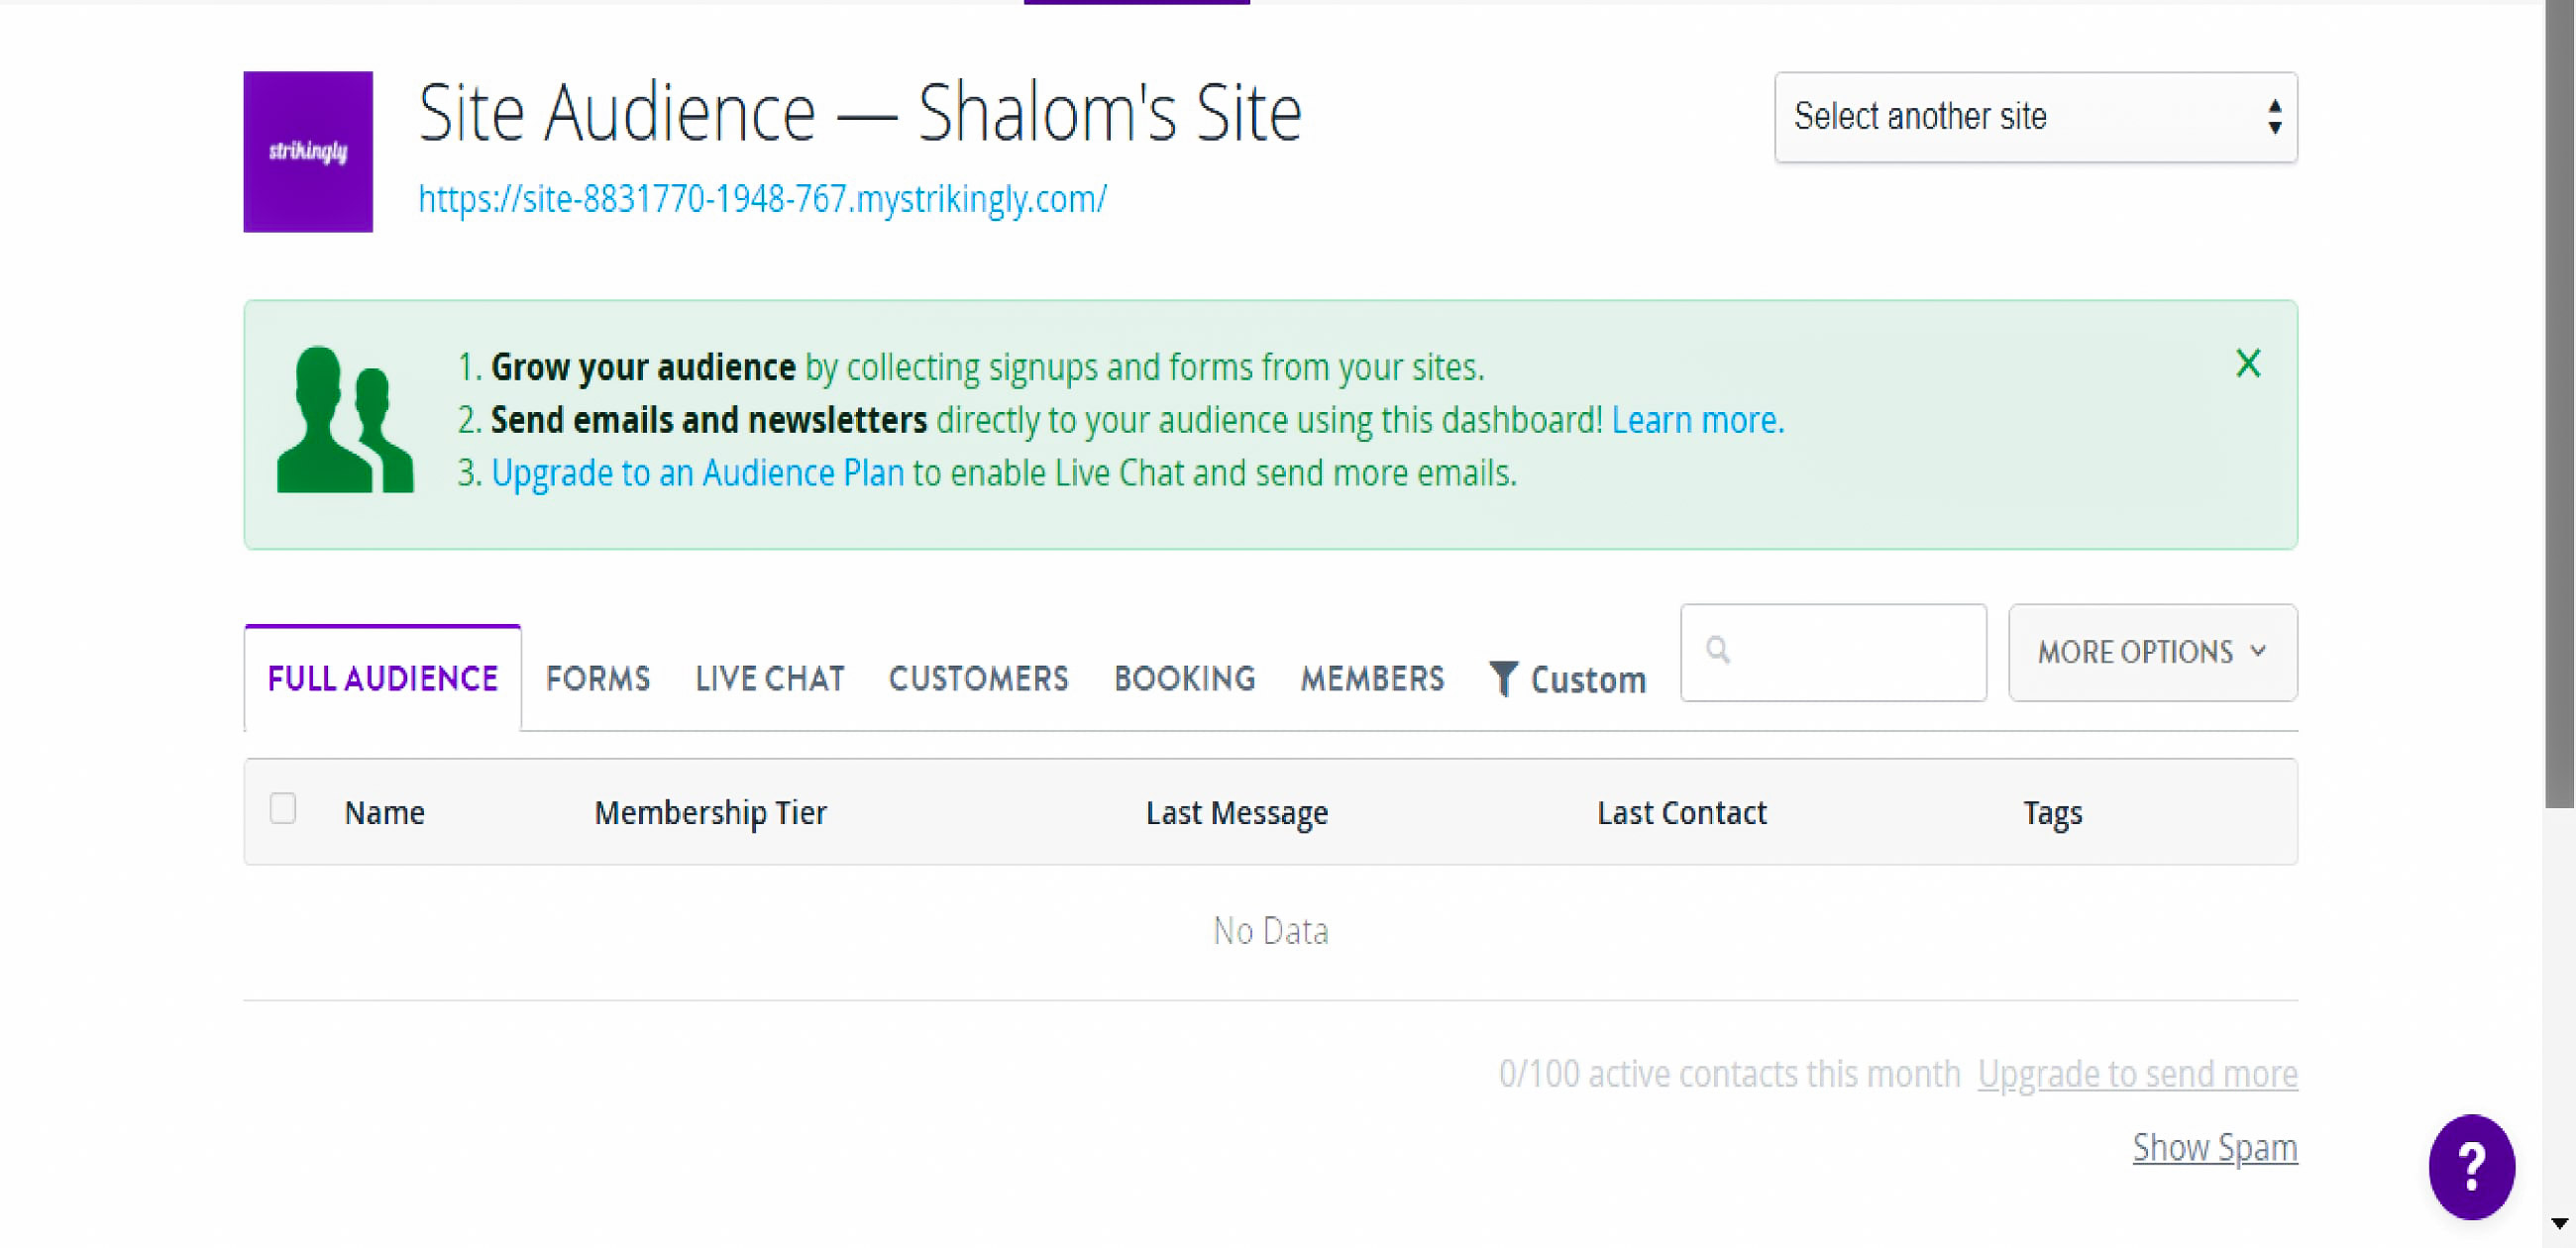Click the Last Message column header
Screen dimensions: 2576x1248
click(x=1236, y=812)
